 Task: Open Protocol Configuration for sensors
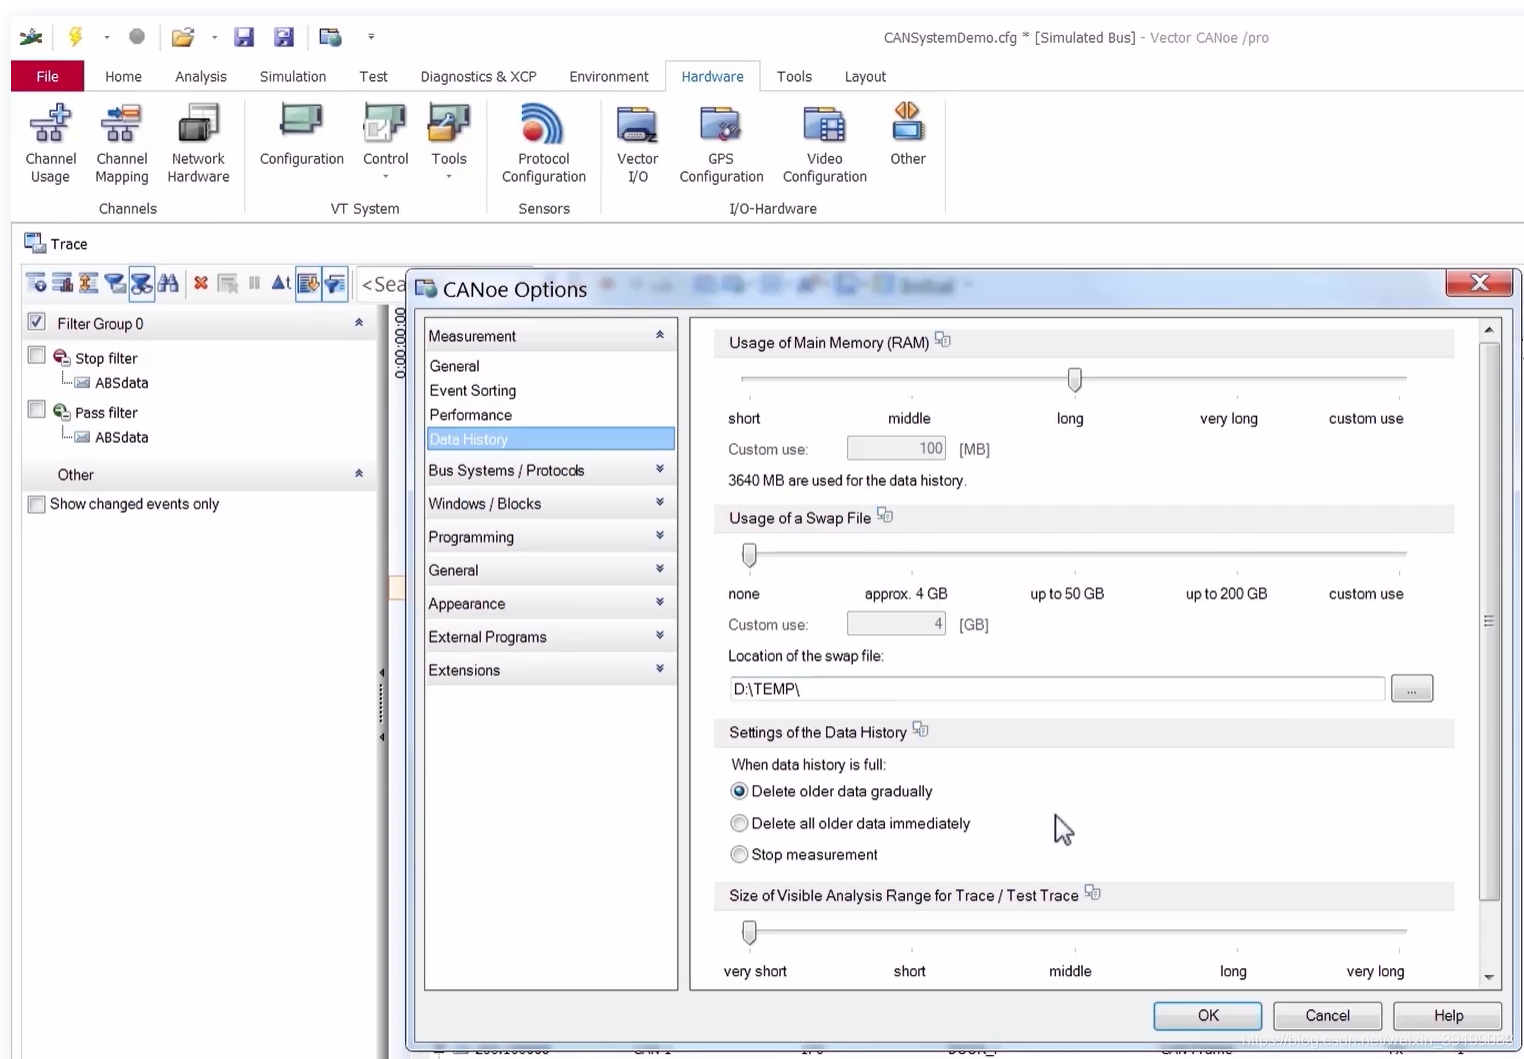543,143
